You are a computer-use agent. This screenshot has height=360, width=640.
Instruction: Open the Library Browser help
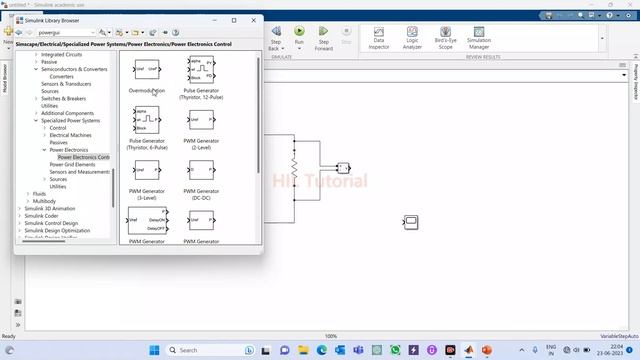pos(176,32)
